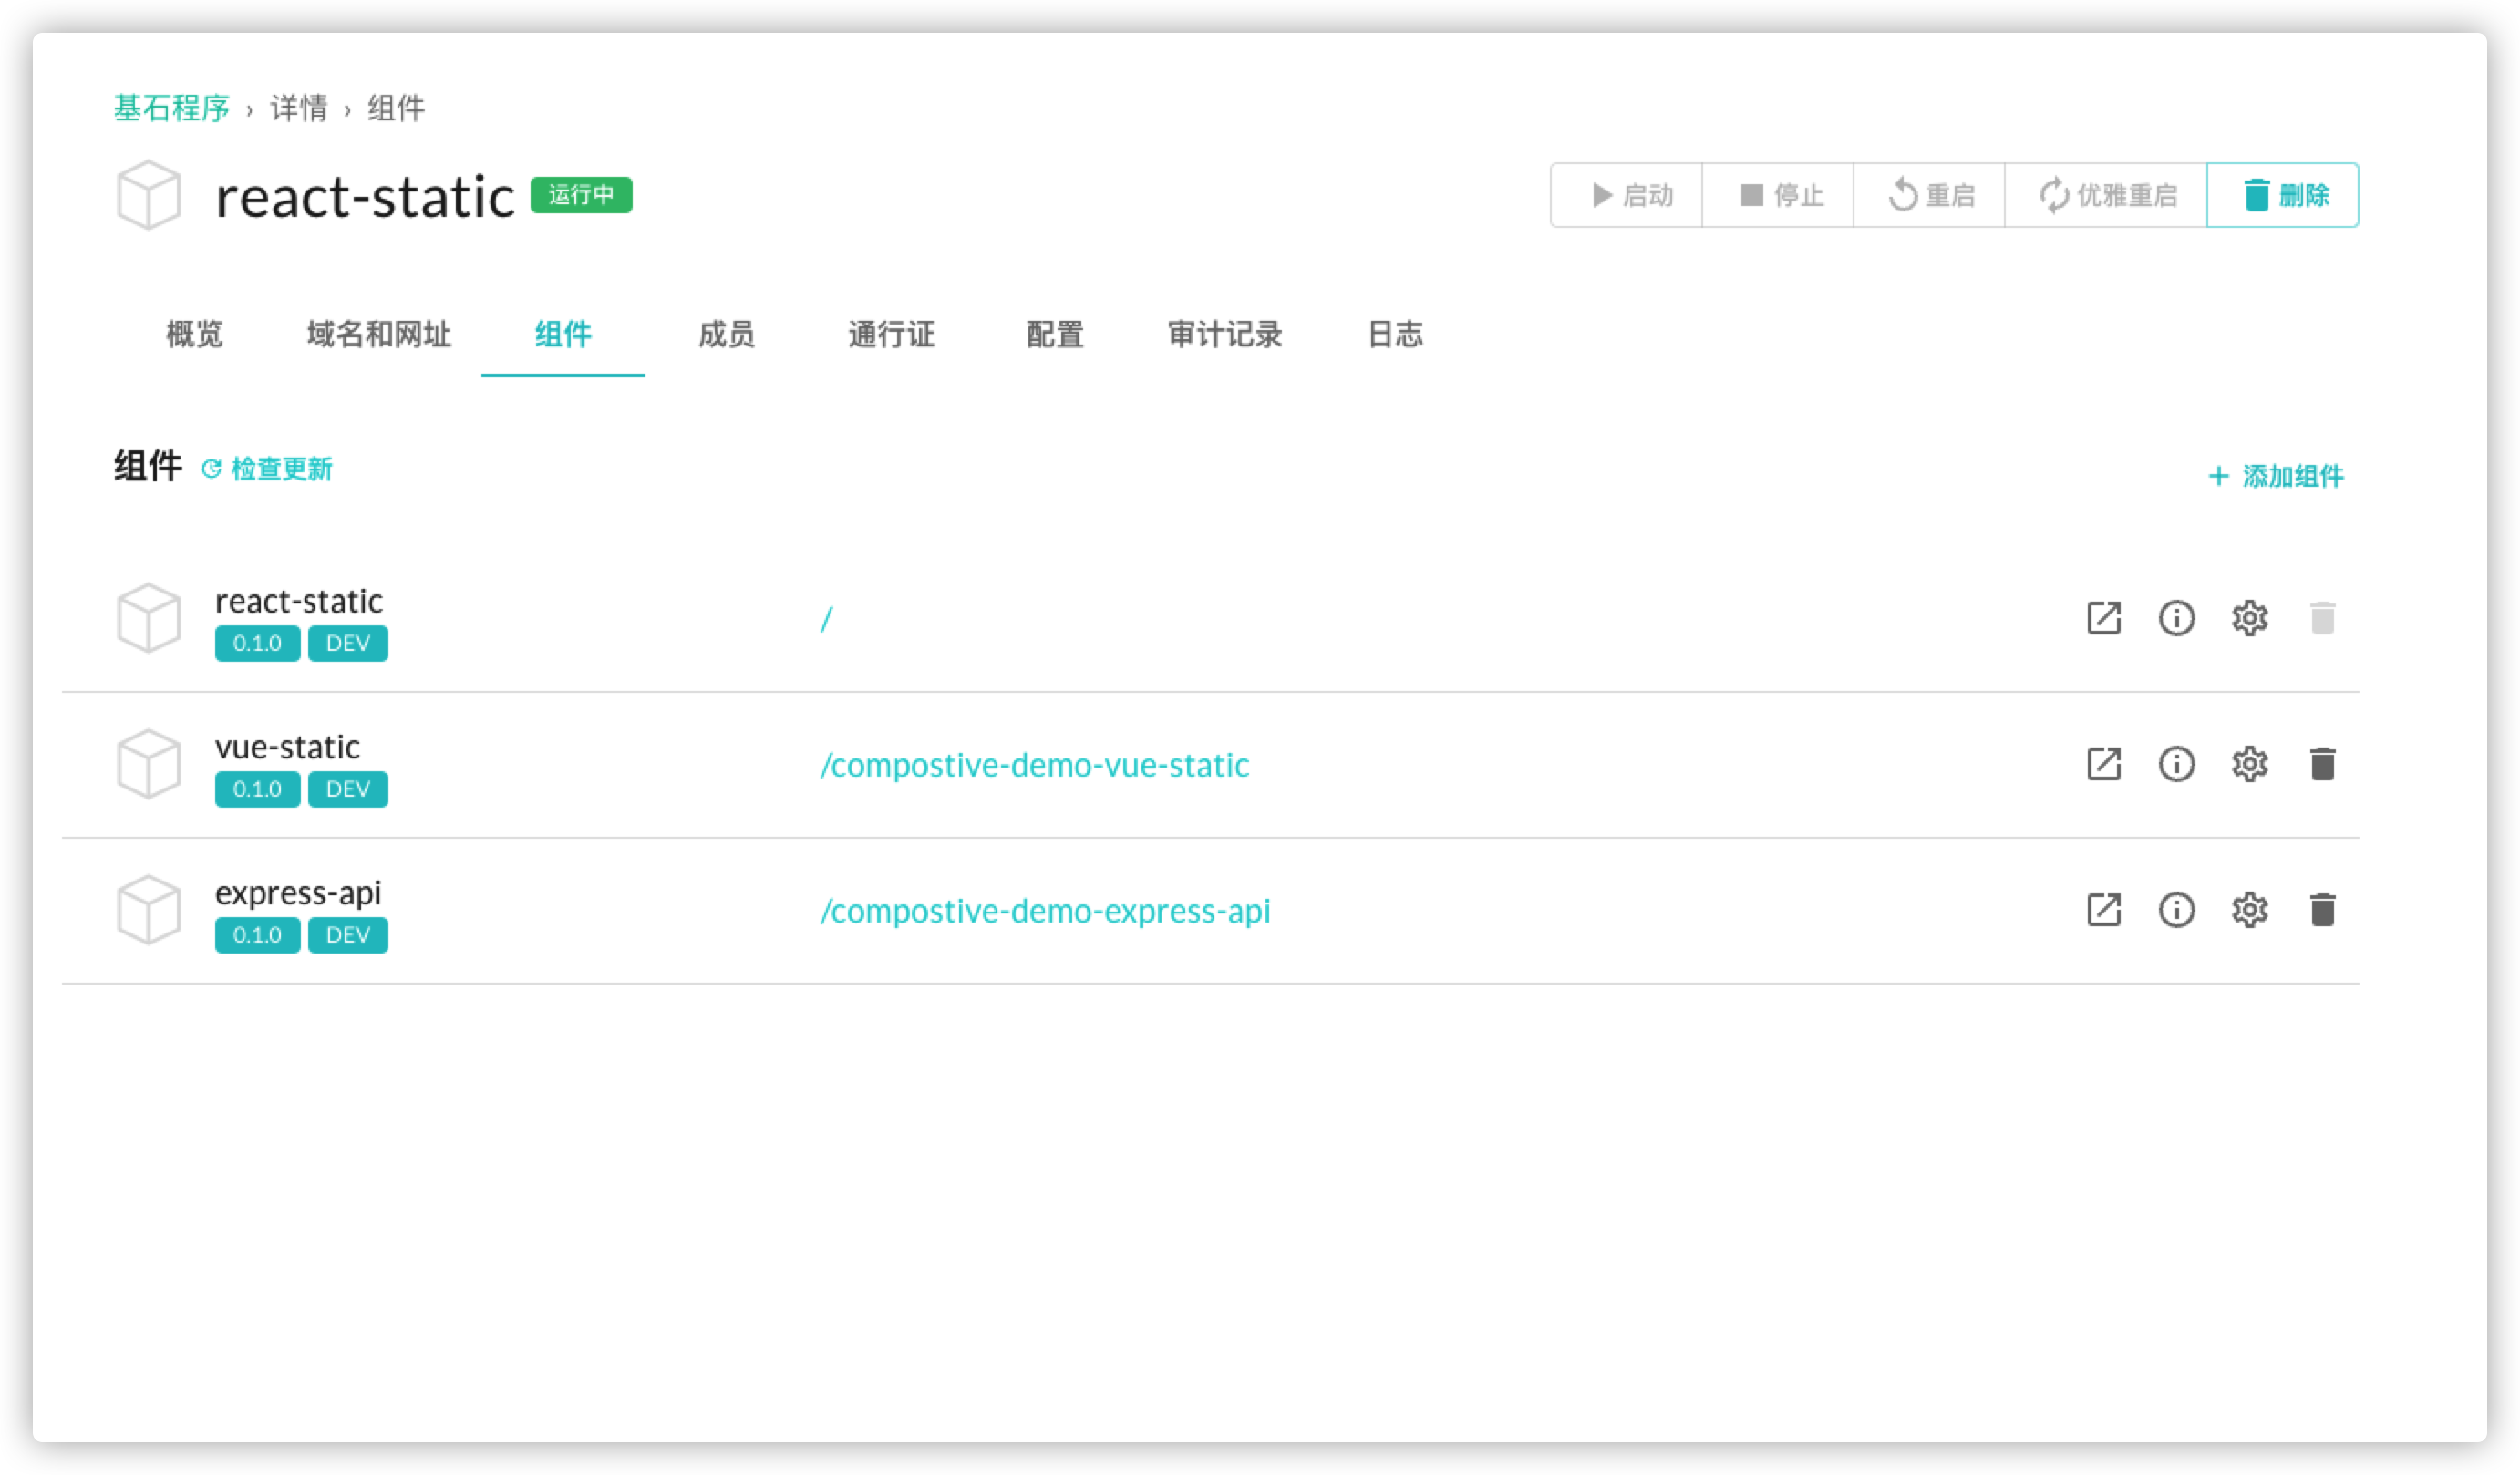Open vue-static in external link icon

click(2103, 764)
